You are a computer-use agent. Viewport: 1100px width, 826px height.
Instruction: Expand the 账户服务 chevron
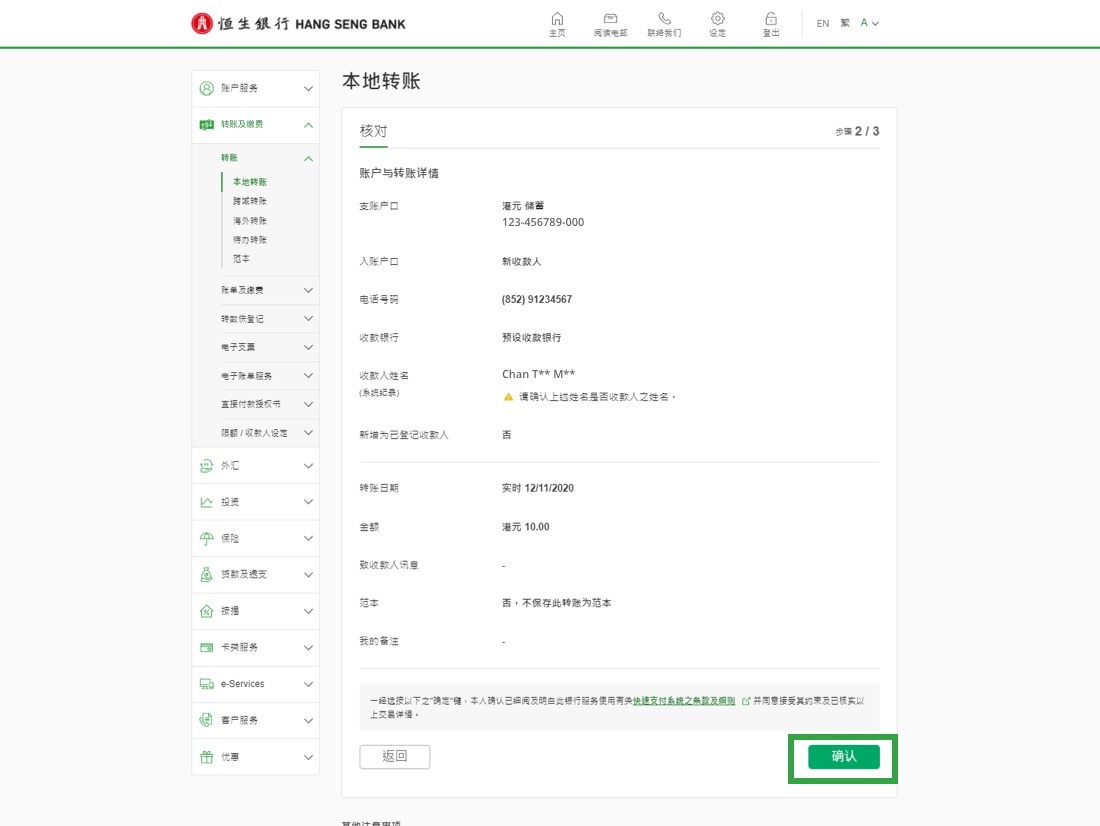(x=308, y=89)
